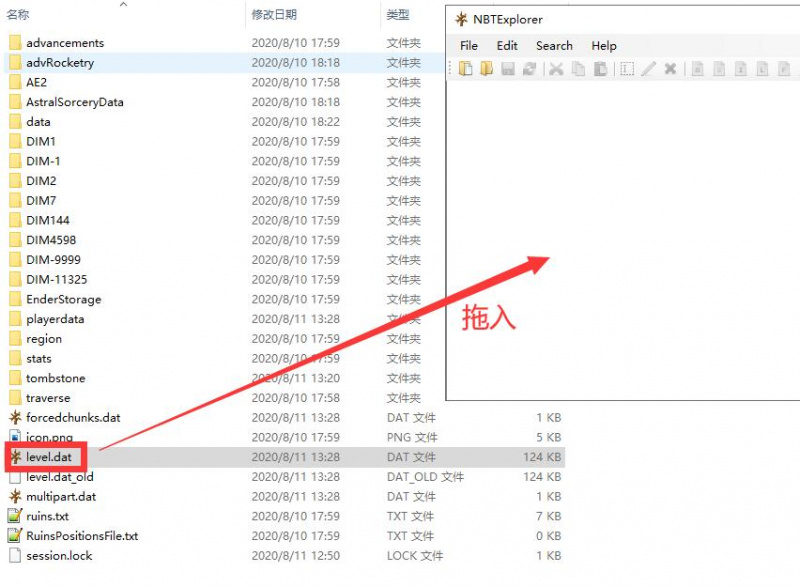Screen dimensions: 800x587
Task: Select the advRocketry folder
Action: pyautogui.click(x=59, y=63)
